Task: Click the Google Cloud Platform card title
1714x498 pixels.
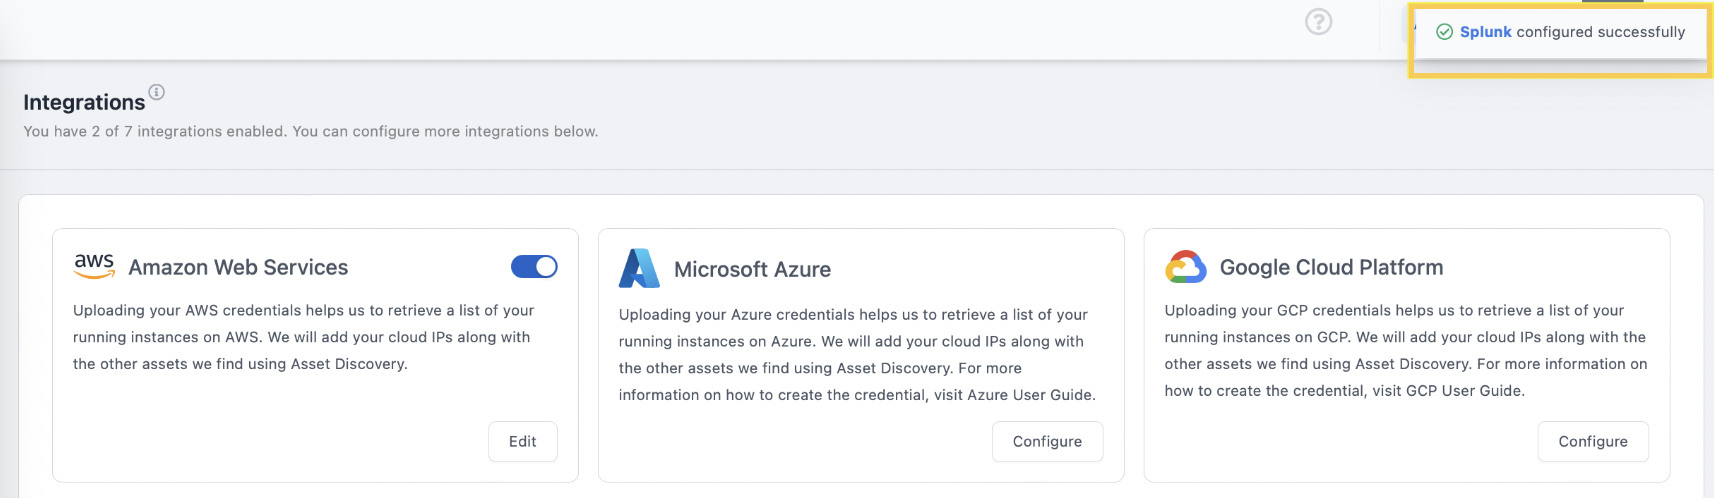Action: [x=1331, y=267]
